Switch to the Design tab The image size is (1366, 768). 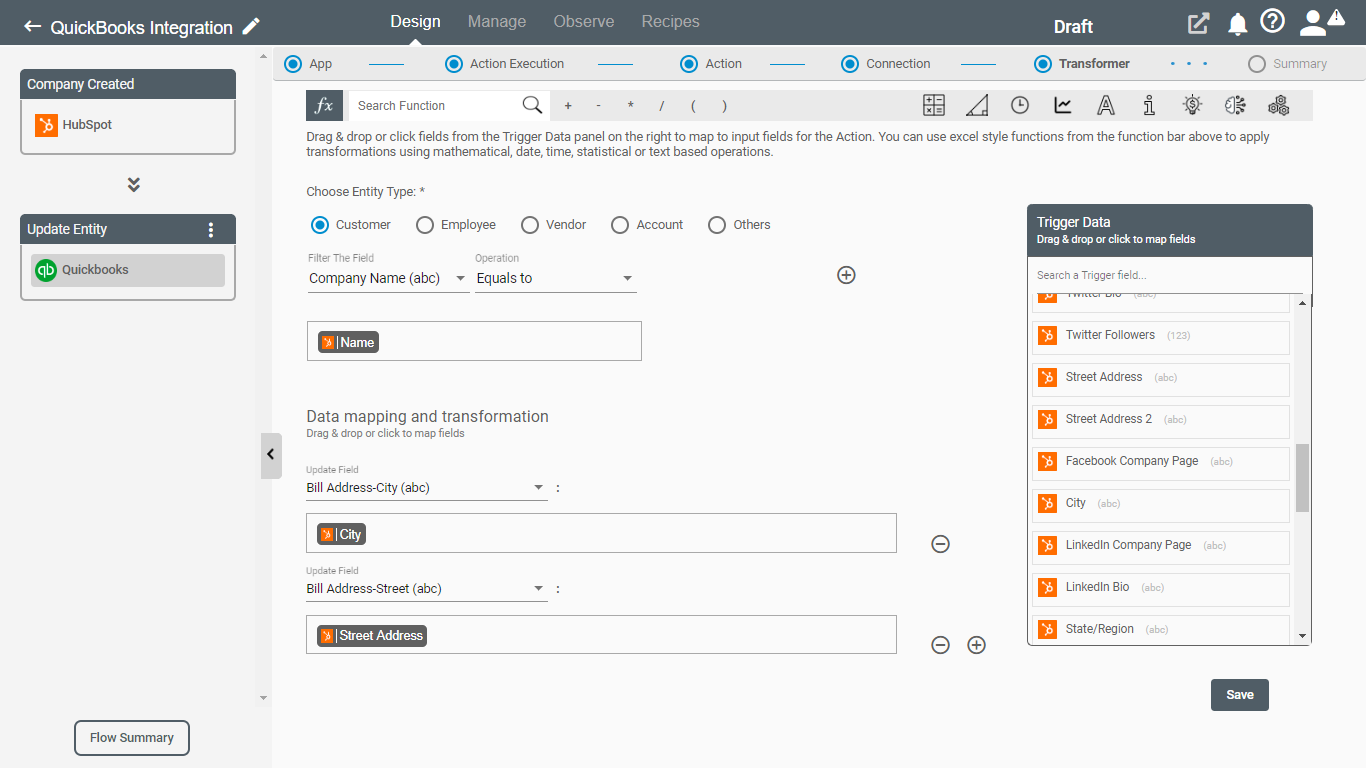(x=415, y=22)
